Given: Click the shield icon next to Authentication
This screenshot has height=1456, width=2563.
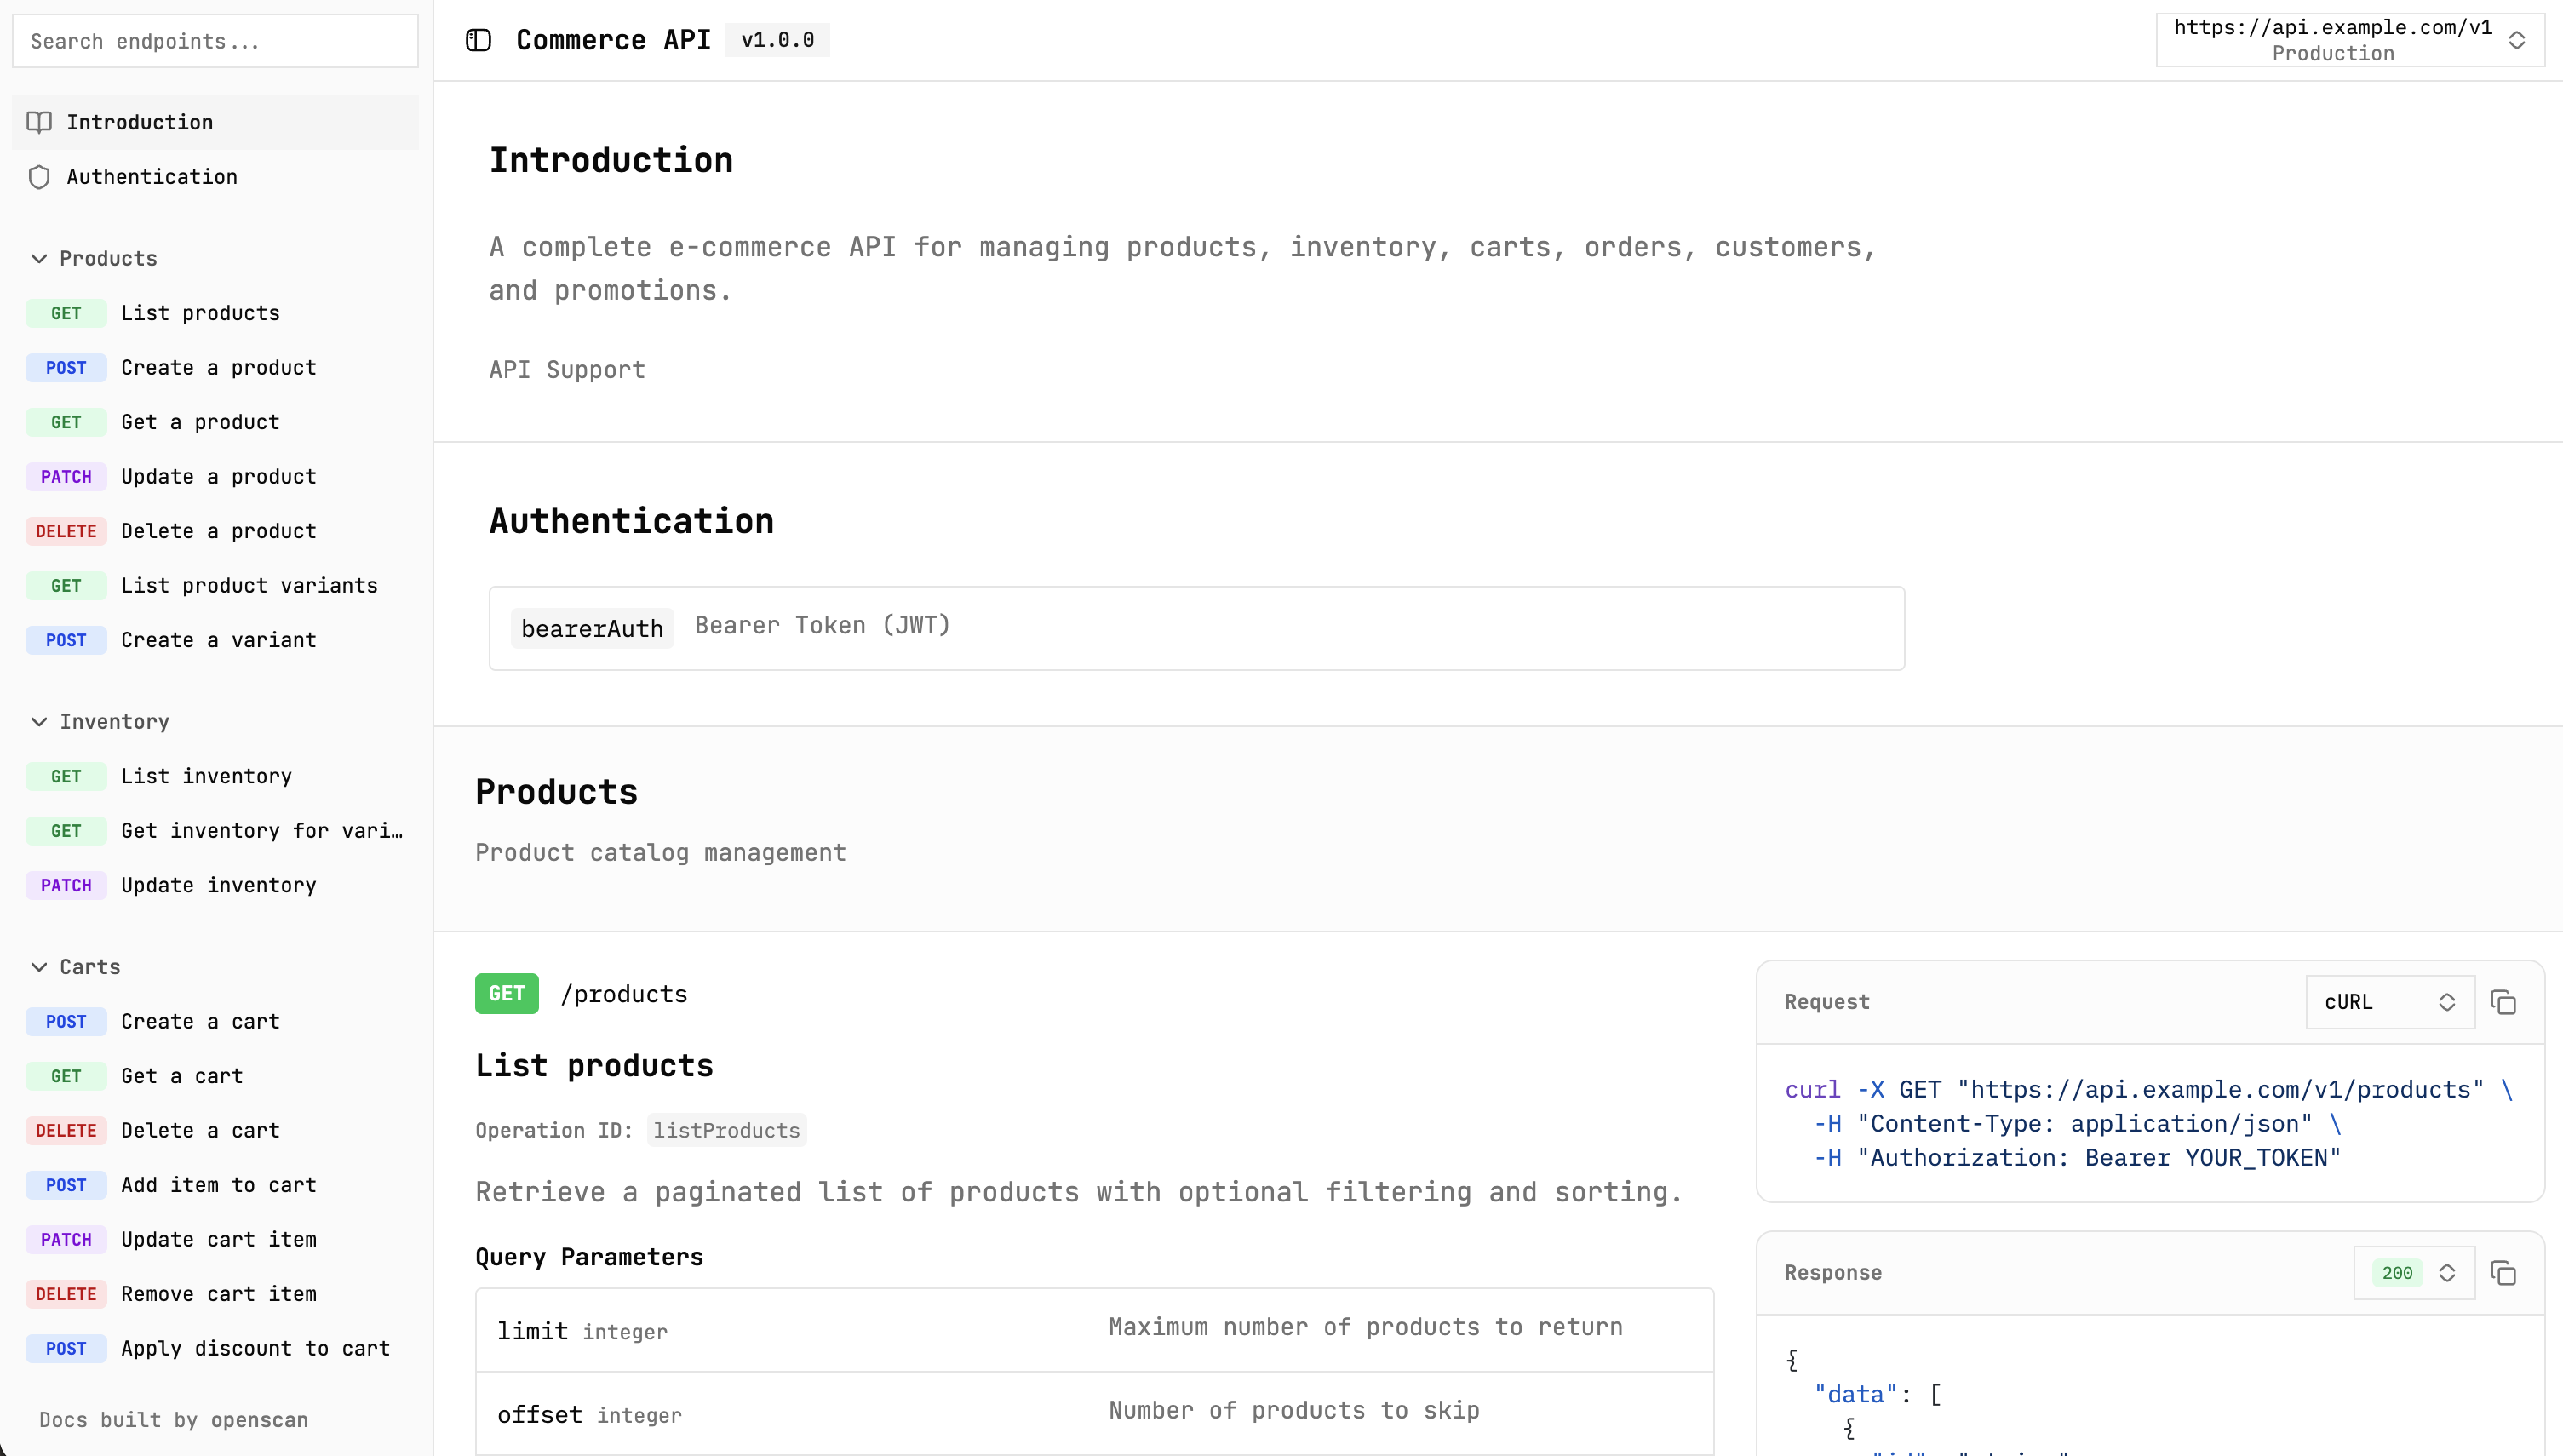Looking at the screenshot, I should (40, 177).
